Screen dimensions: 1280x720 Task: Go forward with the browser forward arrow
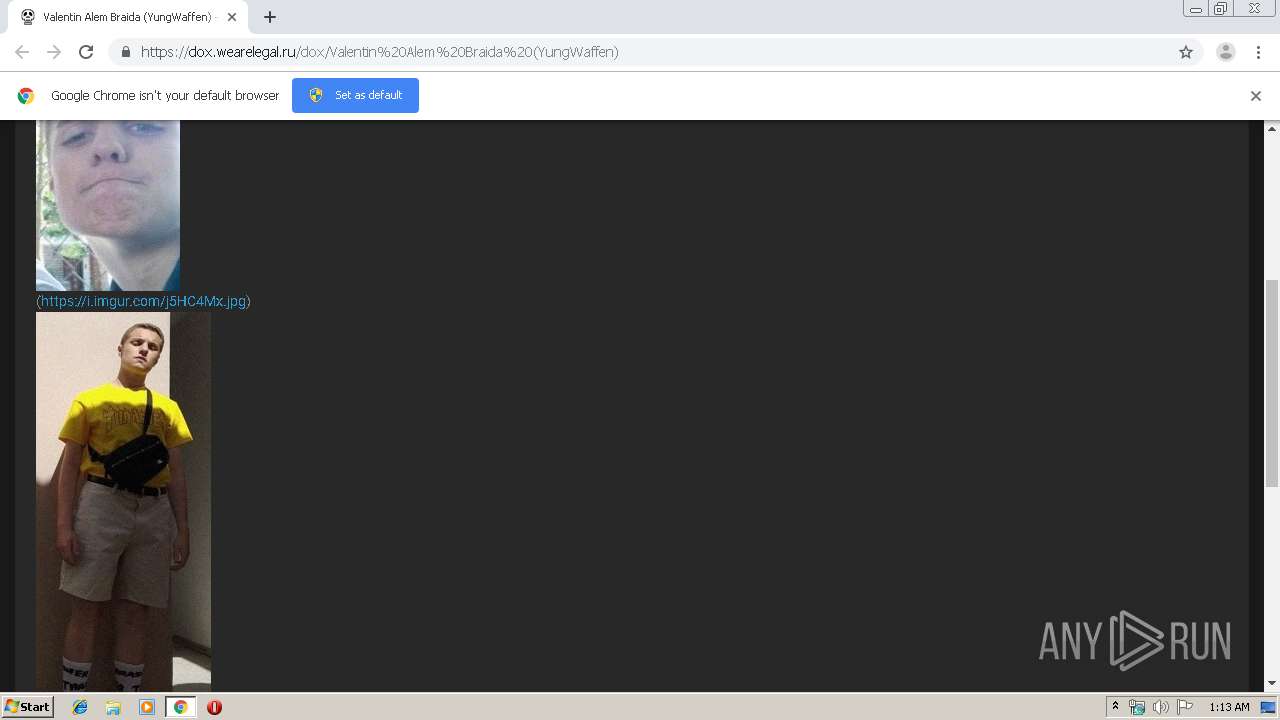point(54,52)
